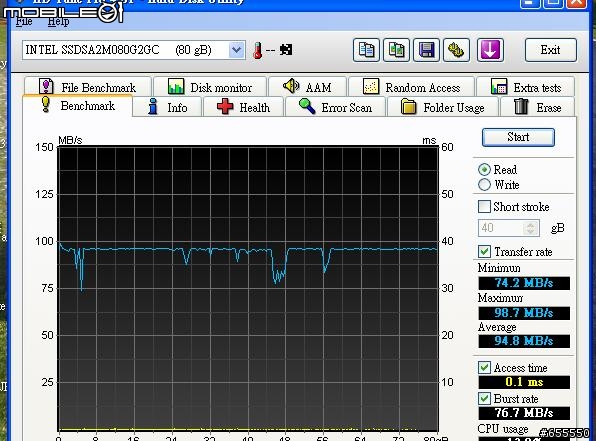Select the Benchmark tab

(x=78, y=105)
